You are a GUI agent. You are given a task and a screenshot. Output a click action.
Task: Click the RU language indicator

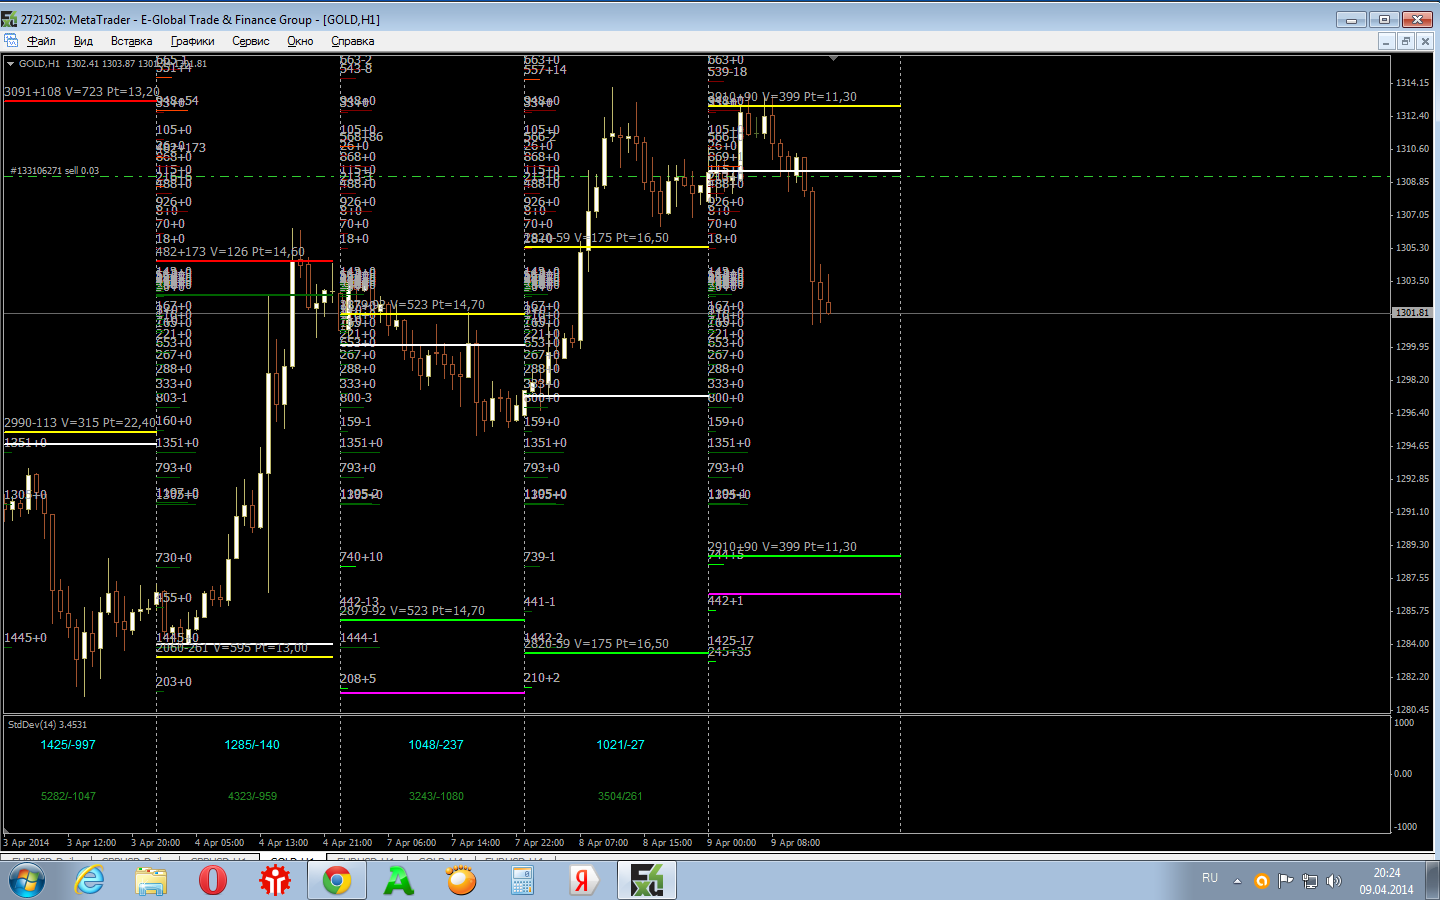click(x=1210, y=878)
